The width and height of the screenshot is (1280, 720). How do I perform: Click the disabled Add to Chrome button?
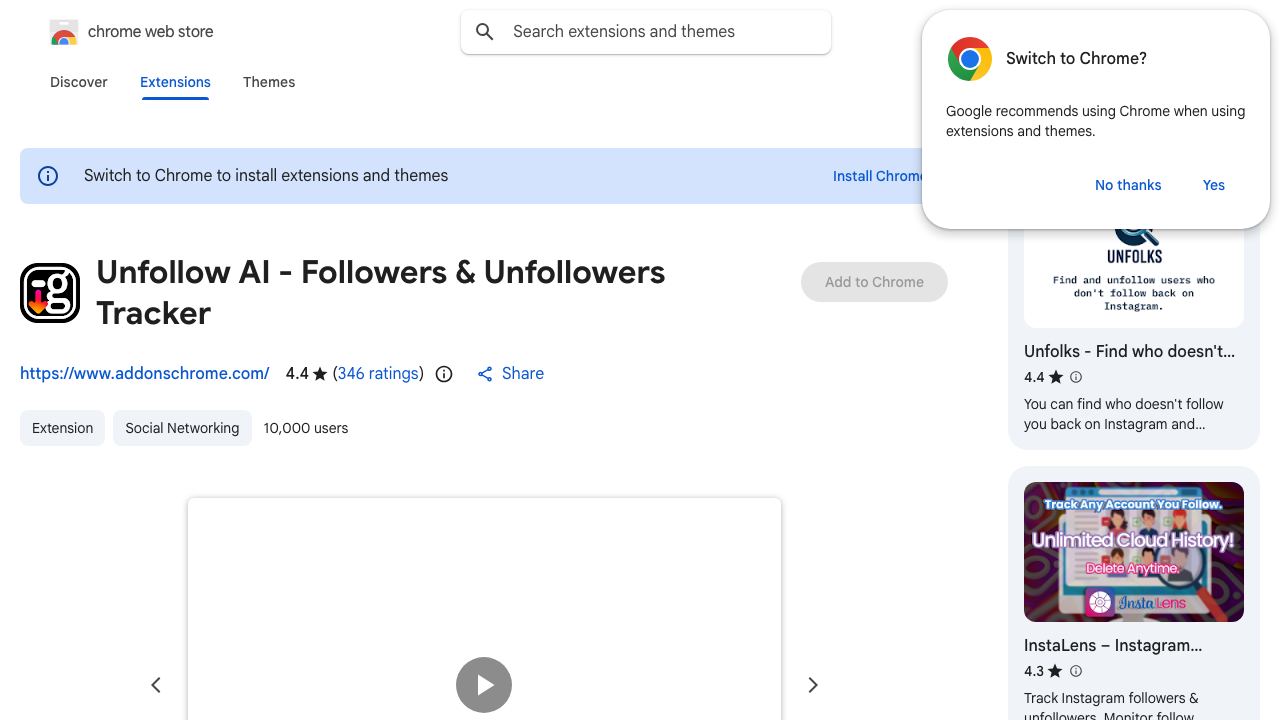point(874,282)
